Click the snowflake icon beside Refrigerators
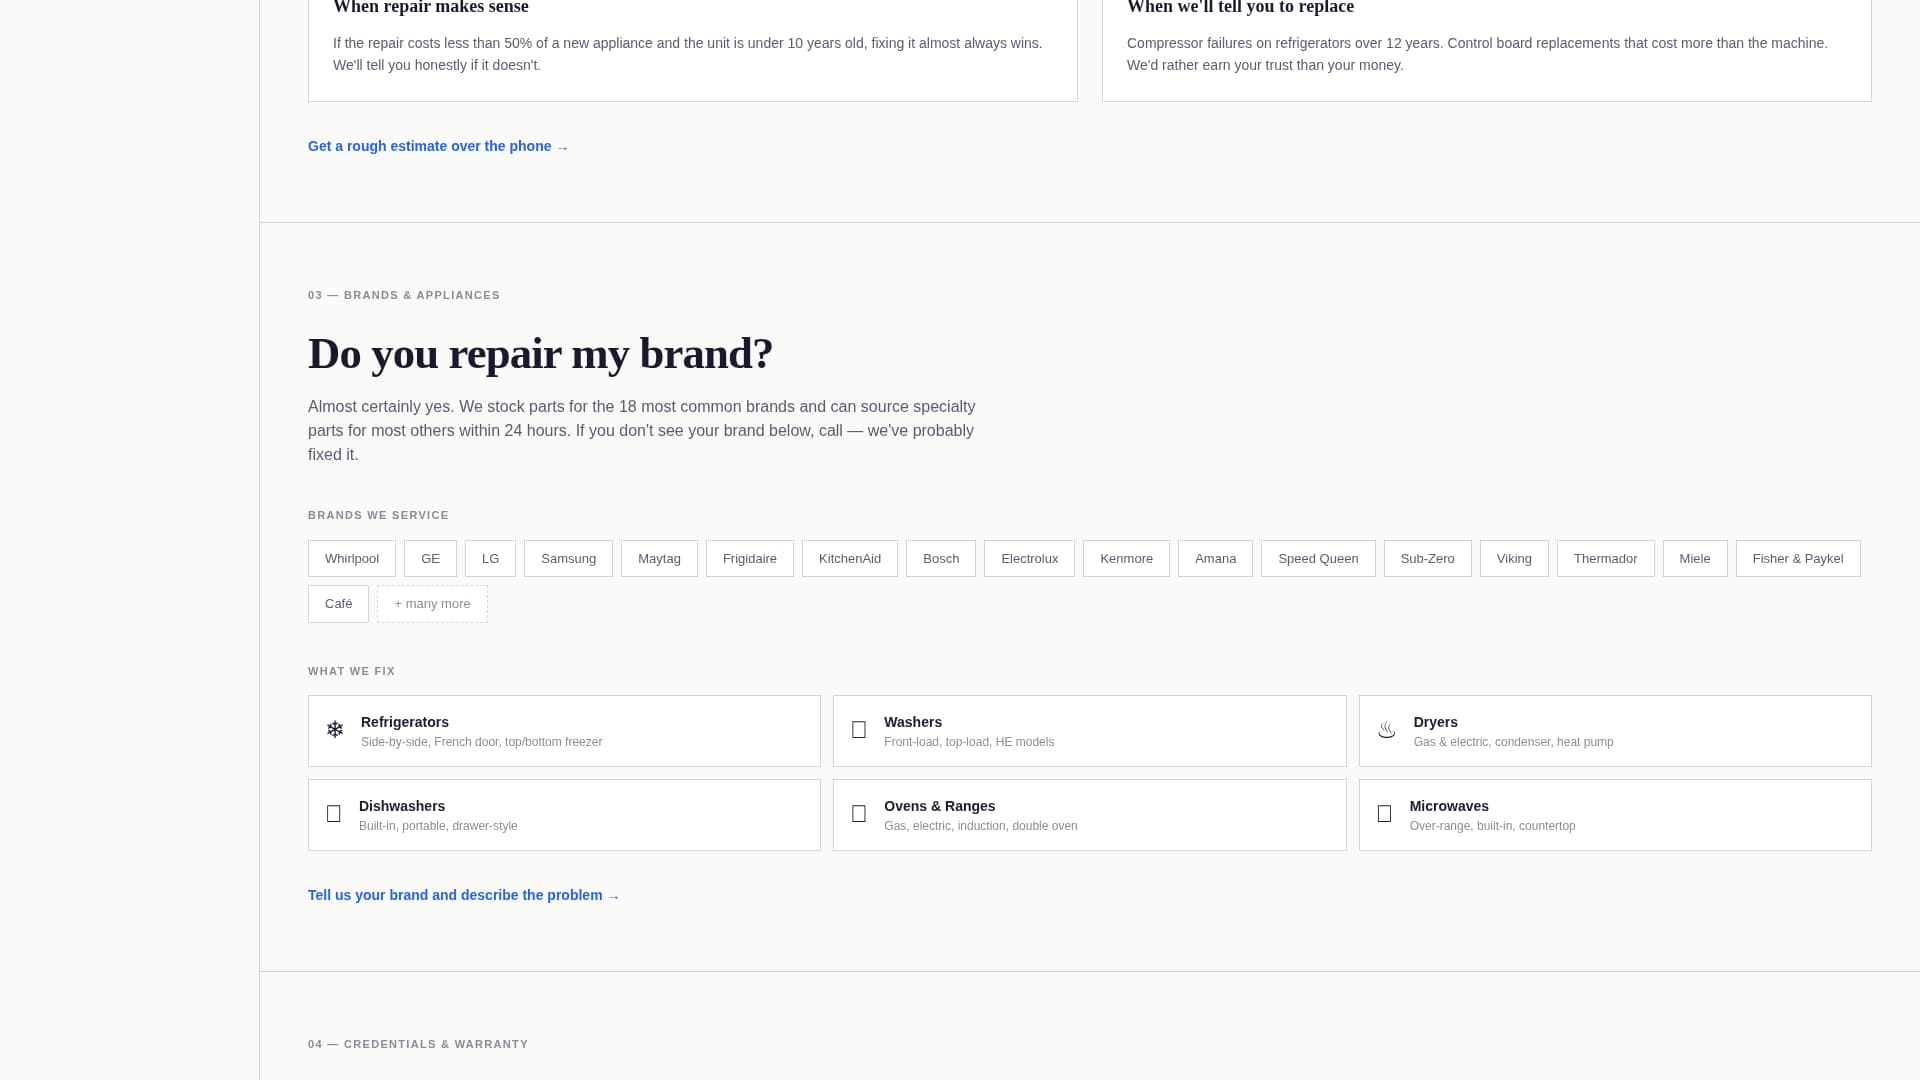 click(x=335, y=730)
